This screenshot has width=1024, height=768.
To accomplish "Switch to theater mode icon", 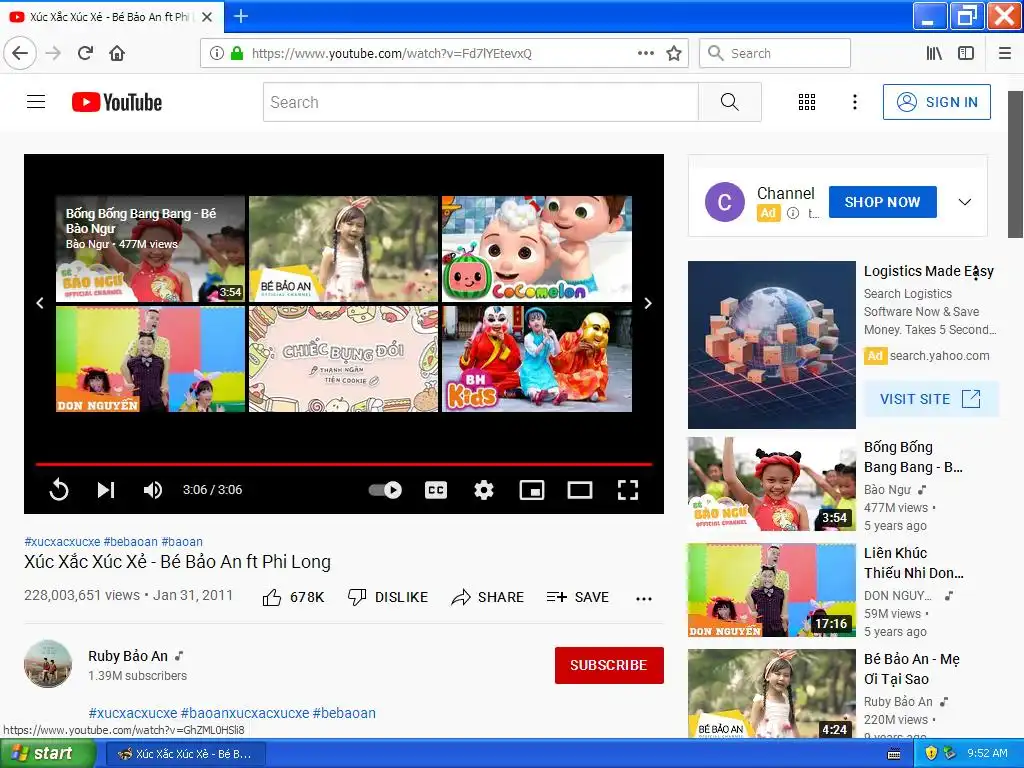I will (x=580, y=490).
